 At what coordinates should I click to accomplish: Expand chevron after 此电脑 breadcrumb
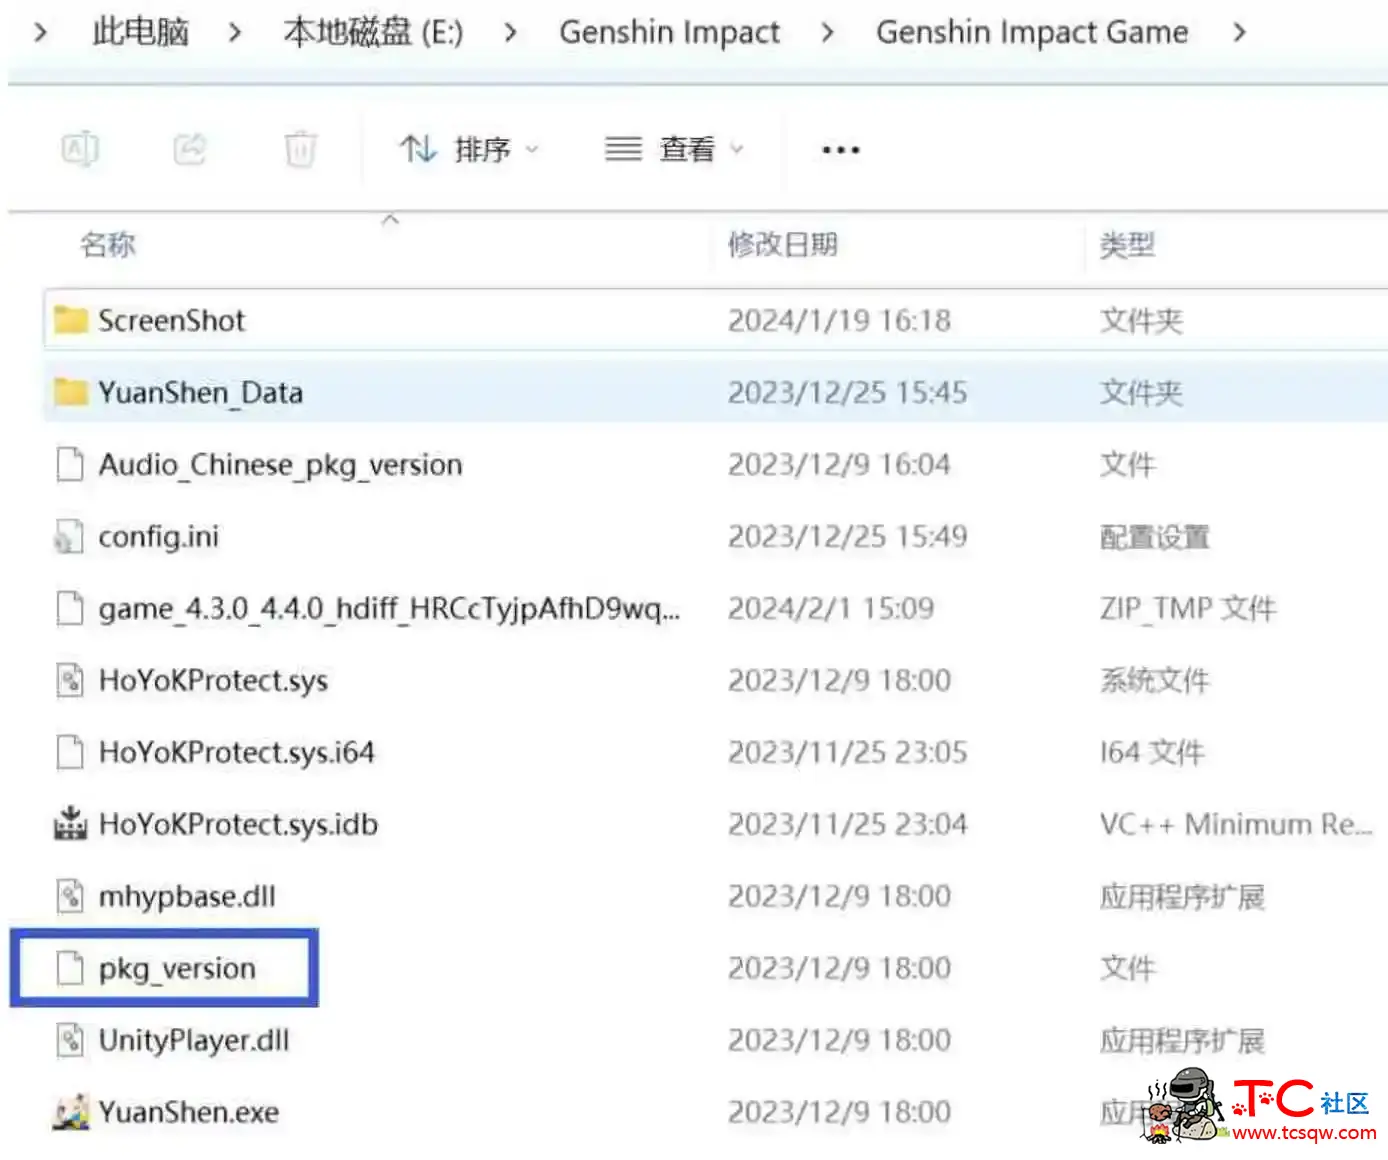coord(234,33)
